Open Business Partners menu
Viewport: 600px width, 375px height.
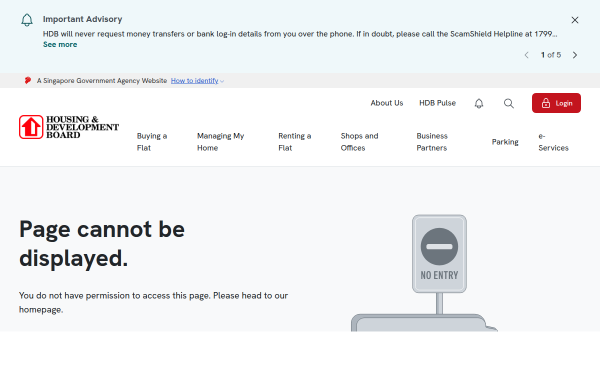[x=432, y=142]
